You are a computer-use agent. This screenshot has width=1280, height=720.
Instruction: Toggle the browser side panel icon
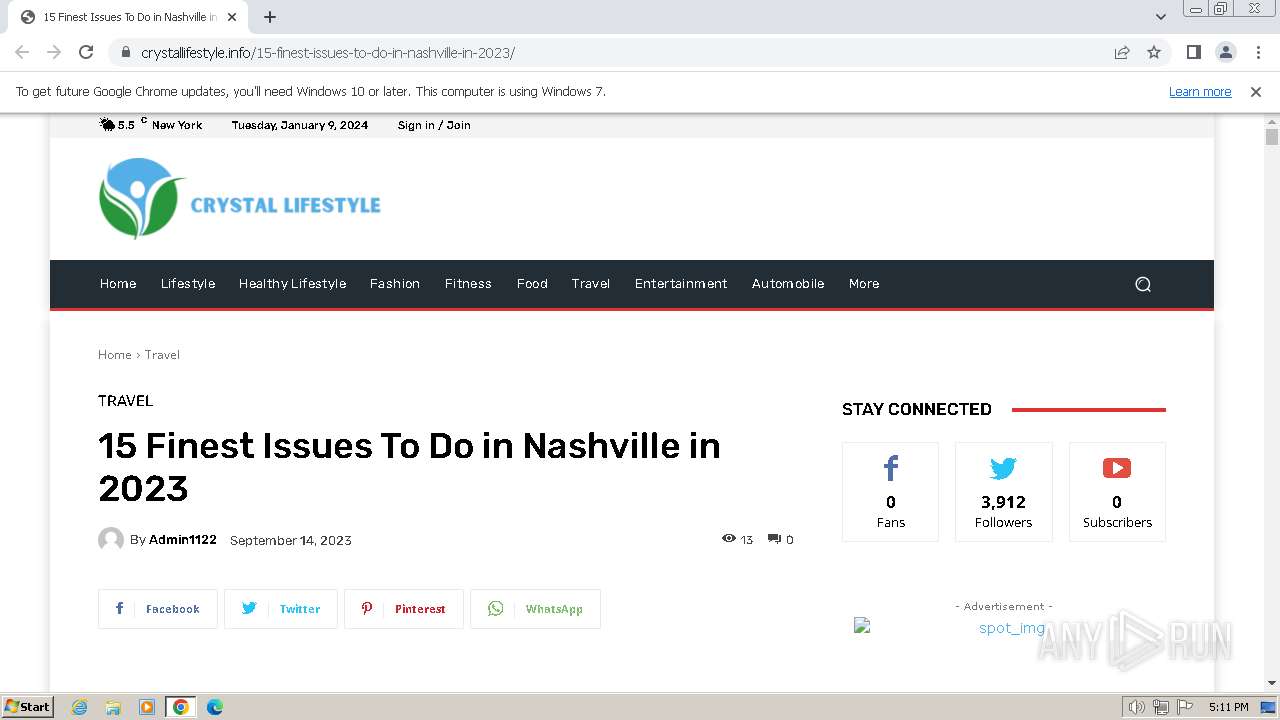1194,52
